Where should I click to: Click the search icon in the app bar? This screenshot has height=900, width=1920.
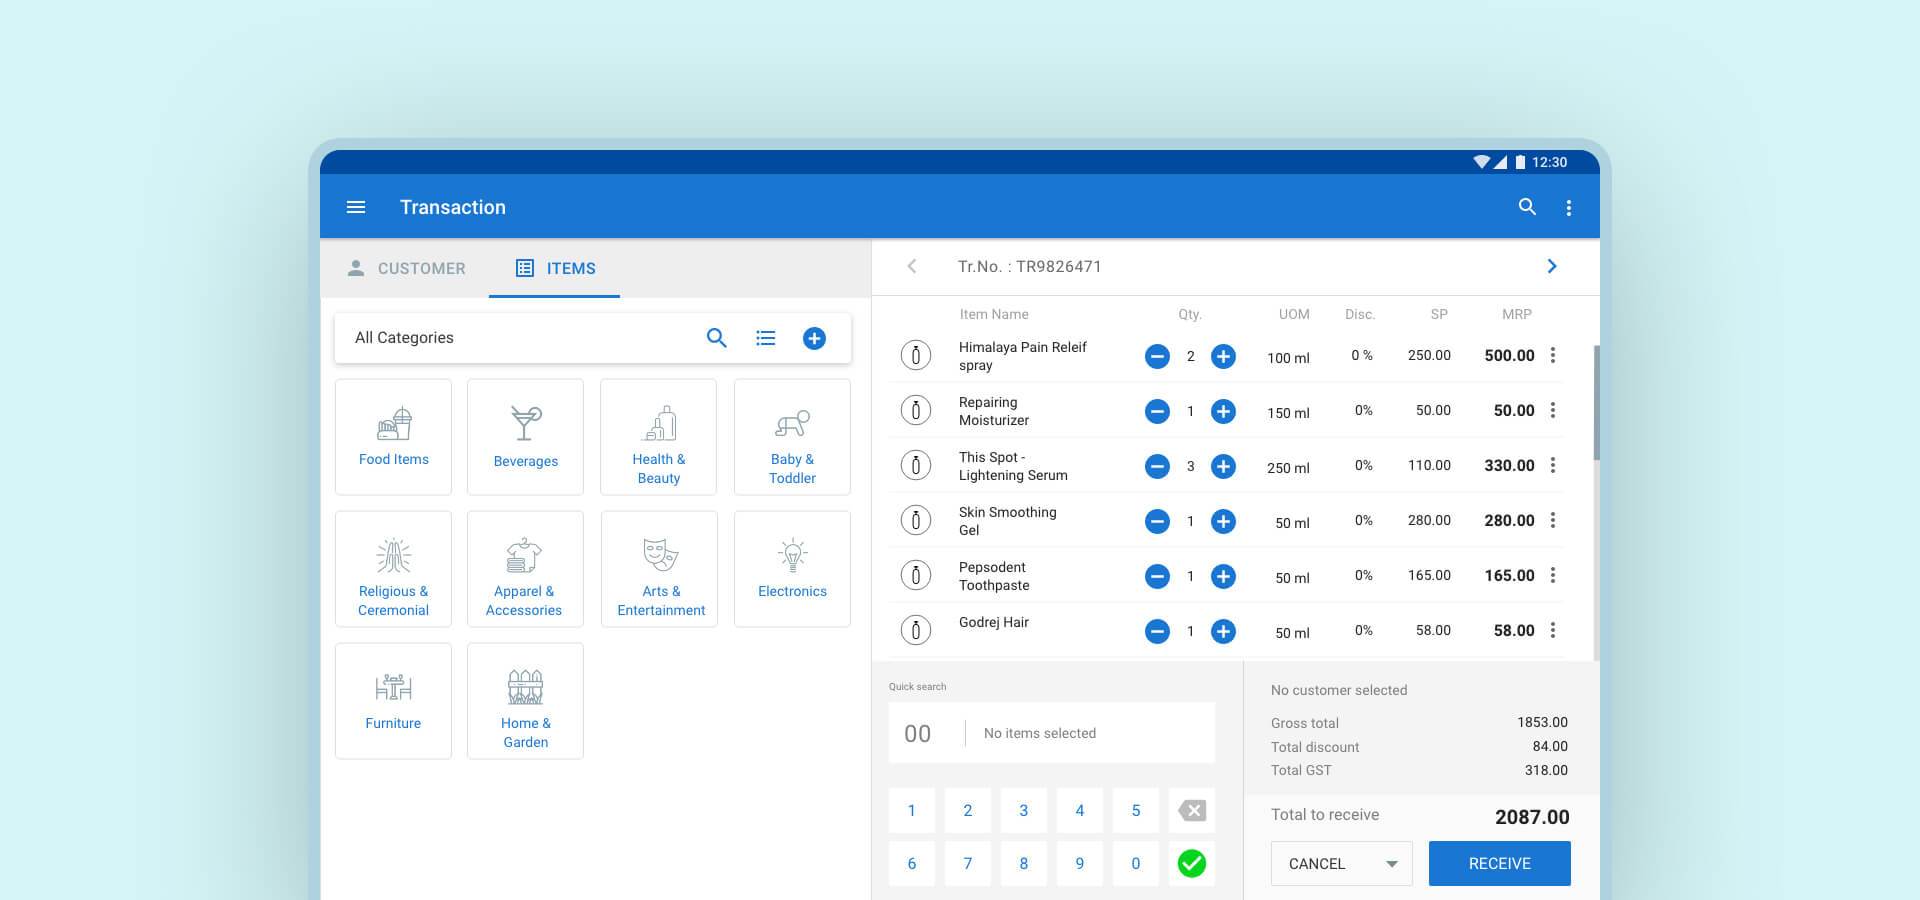point(1527,207)
